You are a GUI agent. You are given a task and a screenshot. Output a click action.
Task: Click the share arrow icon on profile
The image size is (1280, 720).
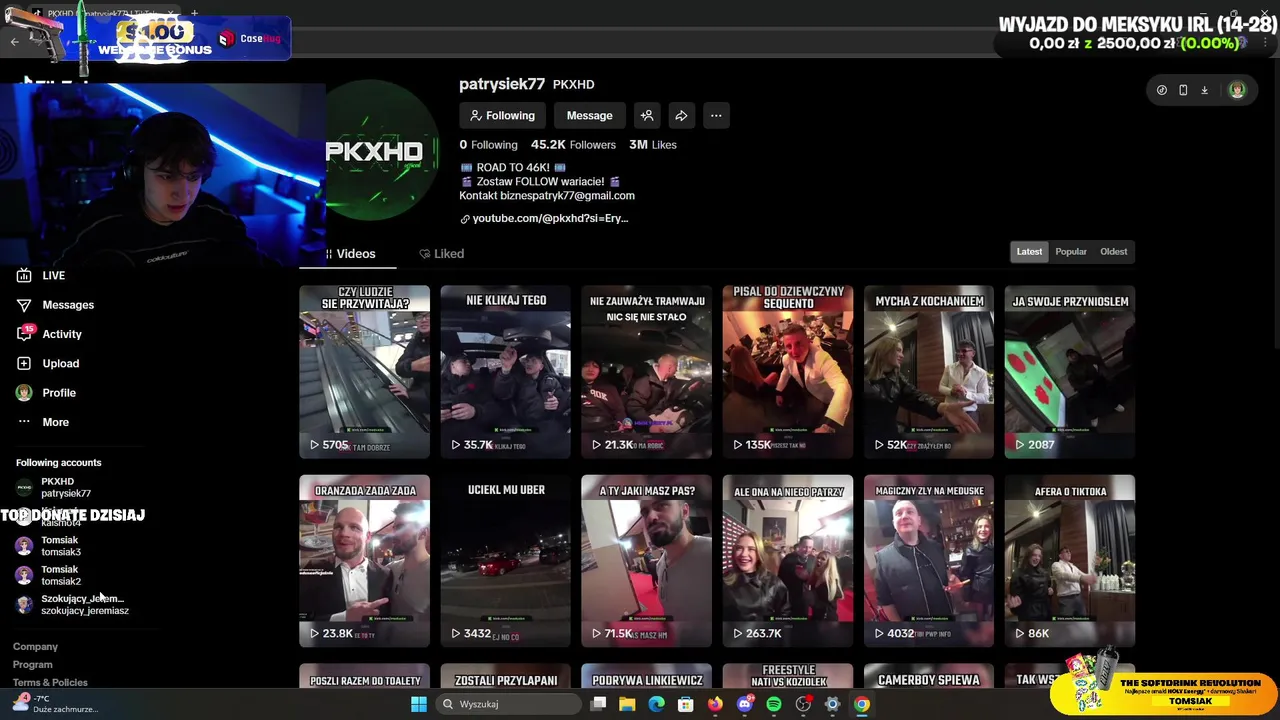tap(681, 116)
